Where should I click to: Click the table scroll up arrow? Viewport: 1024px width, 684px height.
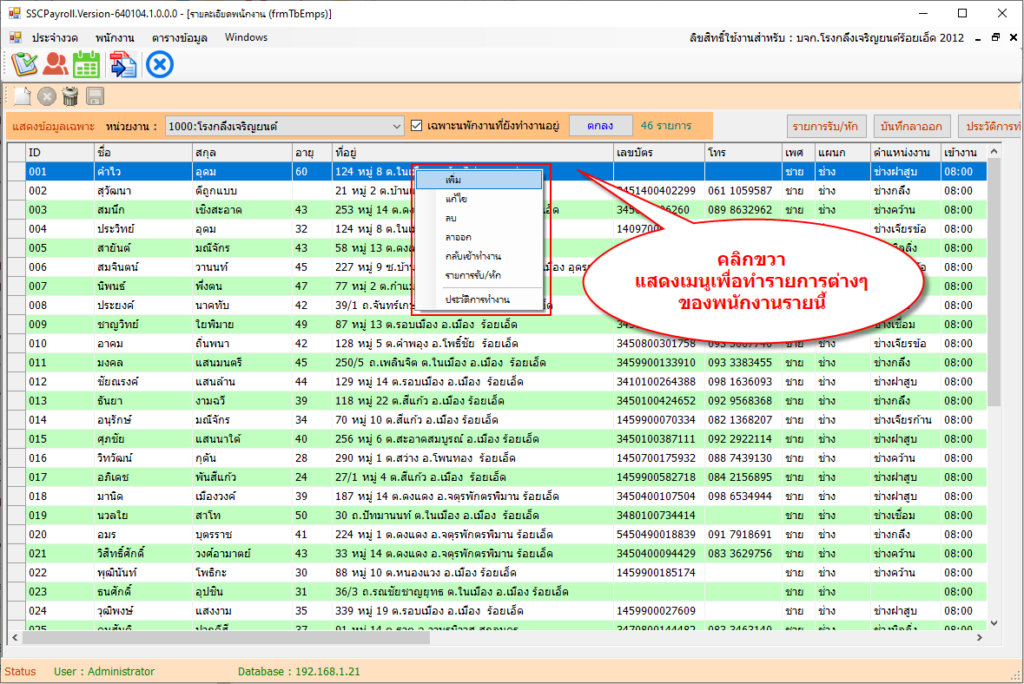click(x=994, y=152)
